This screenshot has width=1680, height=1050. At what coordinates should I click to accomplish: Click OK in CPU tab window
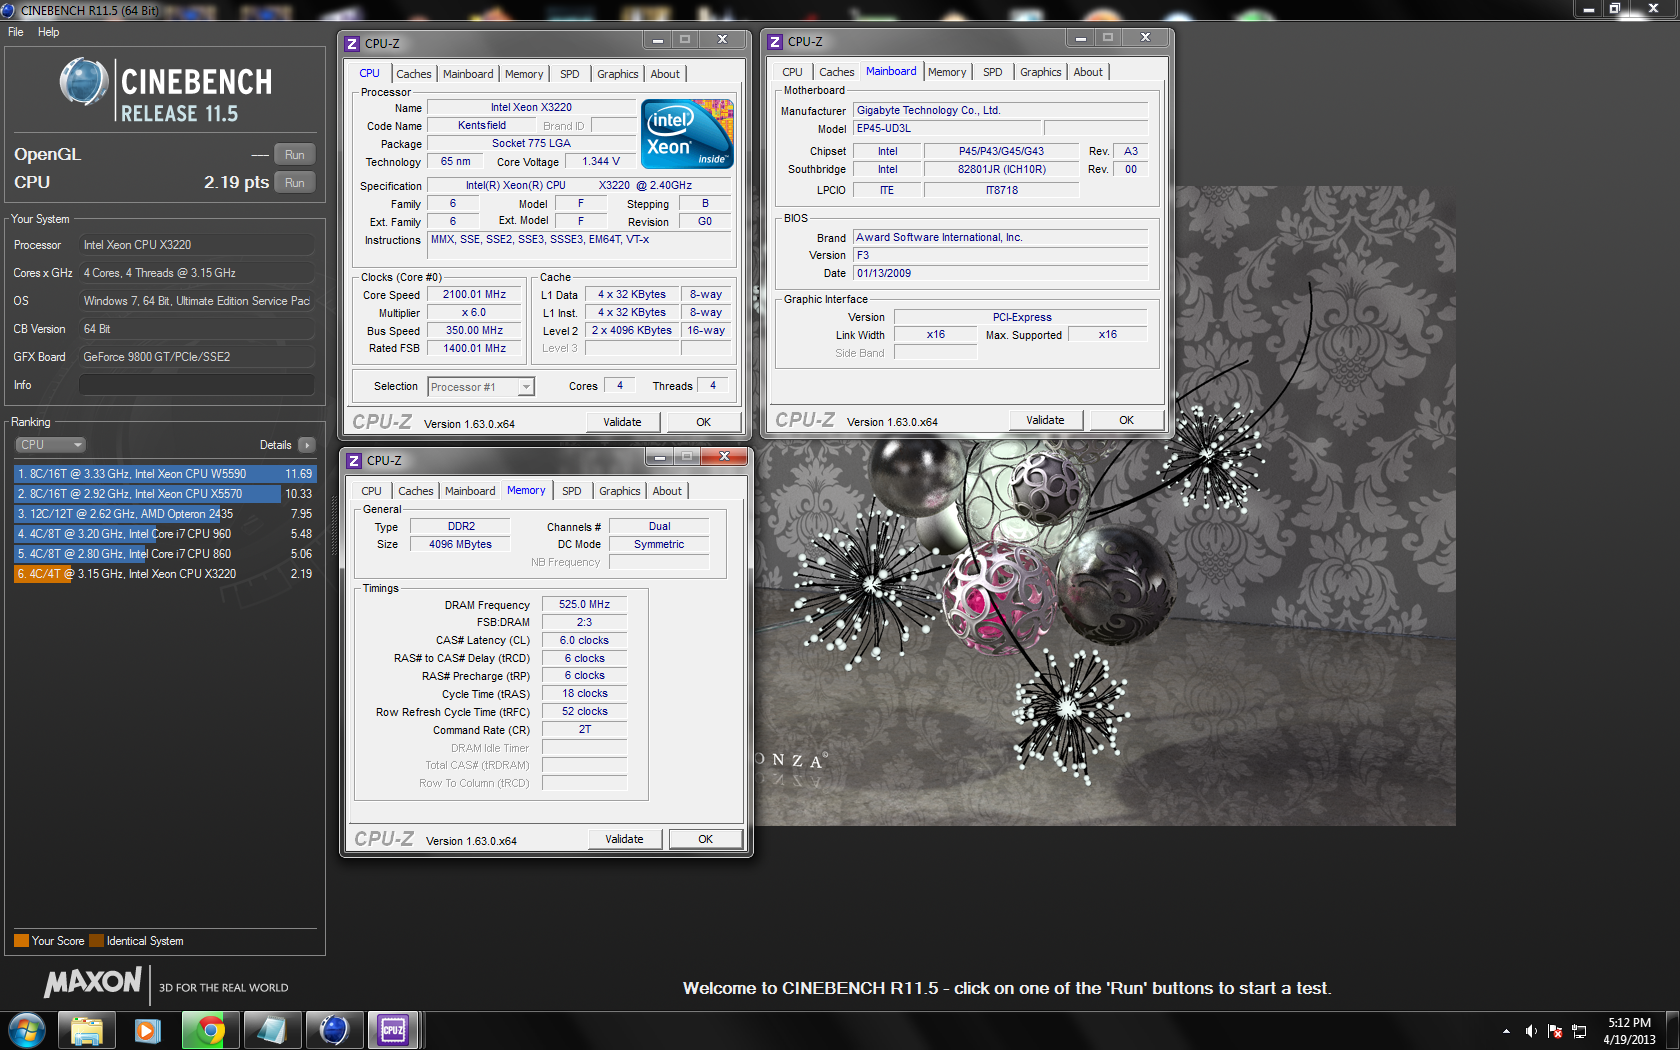[703, 422]
